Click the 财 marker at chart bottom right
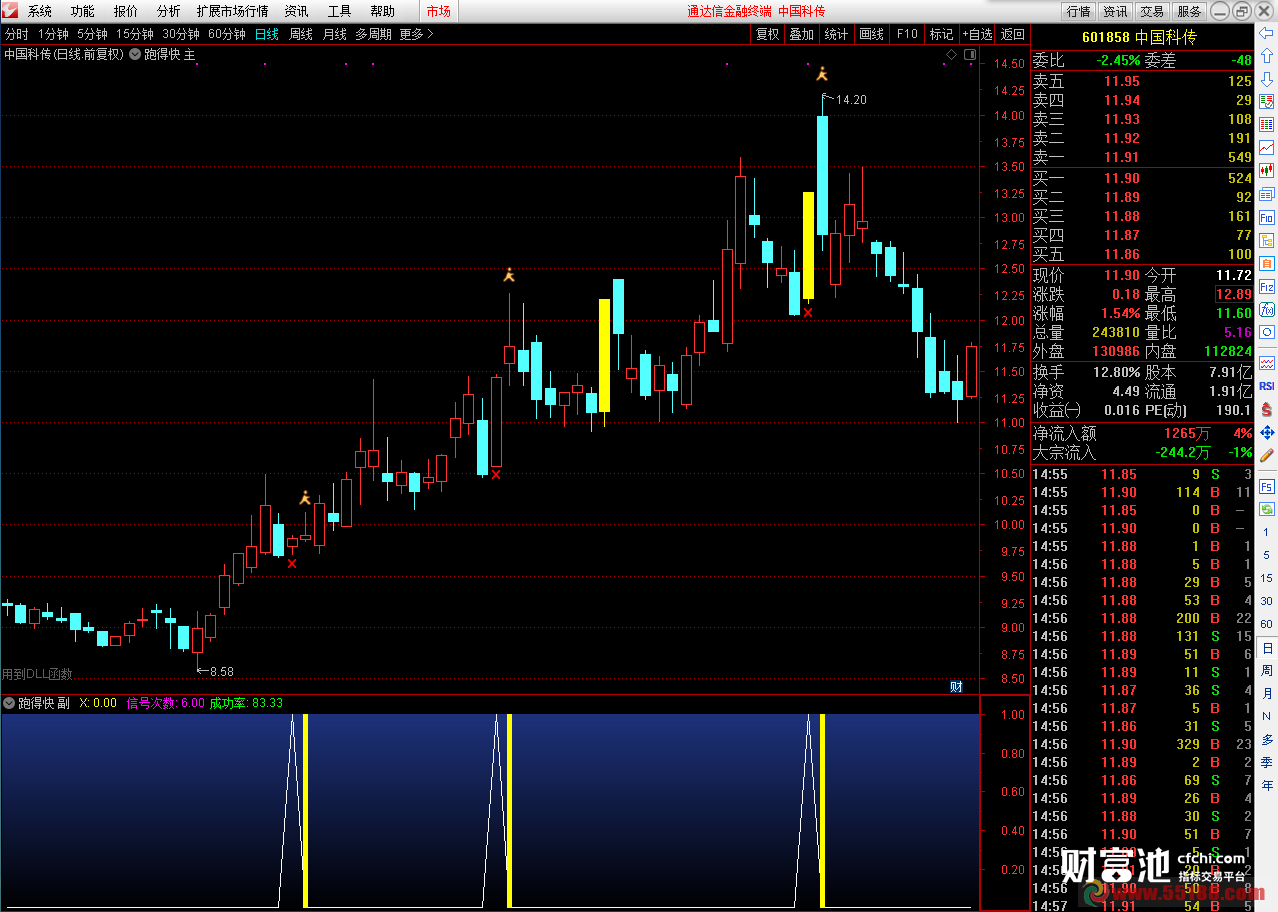Screen dimensions: 1278x912 pyautogui.click(x=956, y=686)
